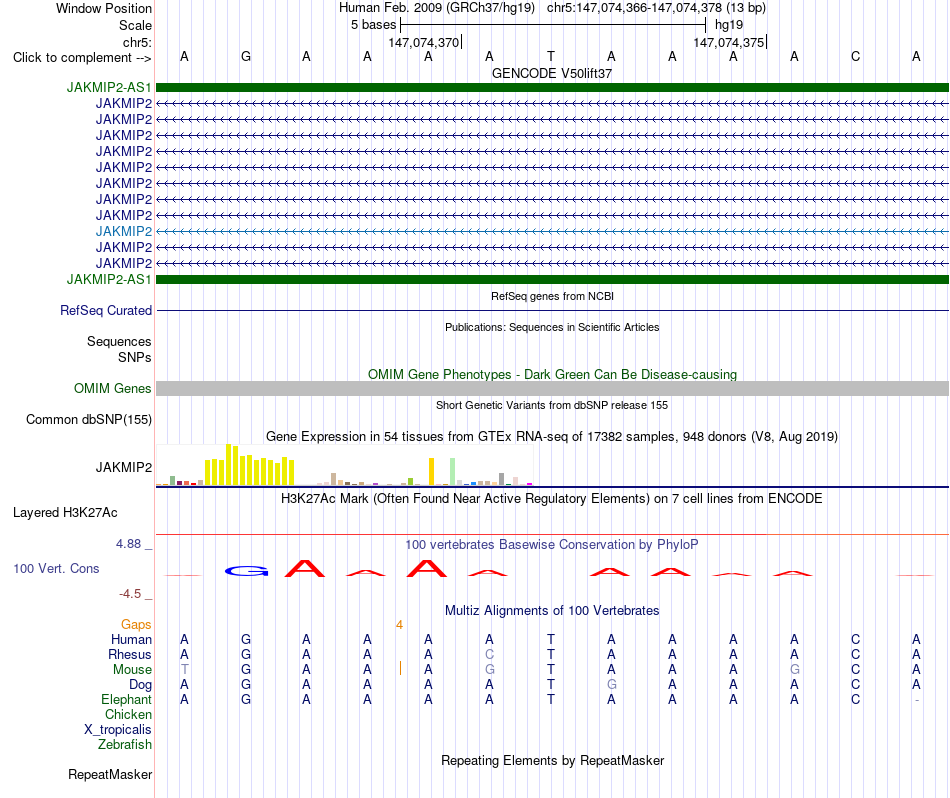Click the hg19 text beside the scale bar
Viewport: 950px width, 798px height.
pos(729,25)
